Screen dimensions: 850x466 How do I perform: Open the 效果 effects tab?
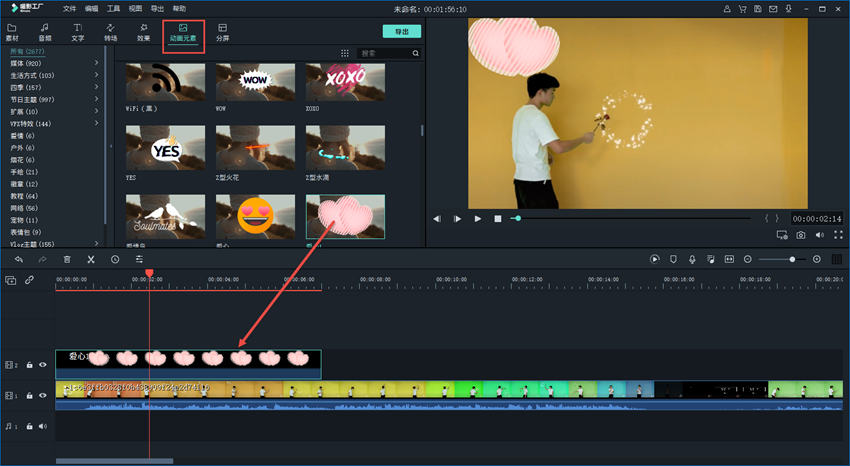[x=143, y=33]
